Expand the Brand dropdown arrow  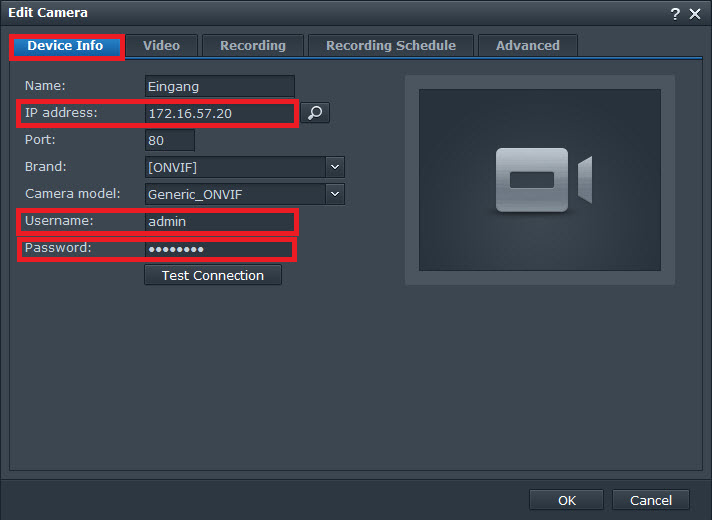[335, 167]
